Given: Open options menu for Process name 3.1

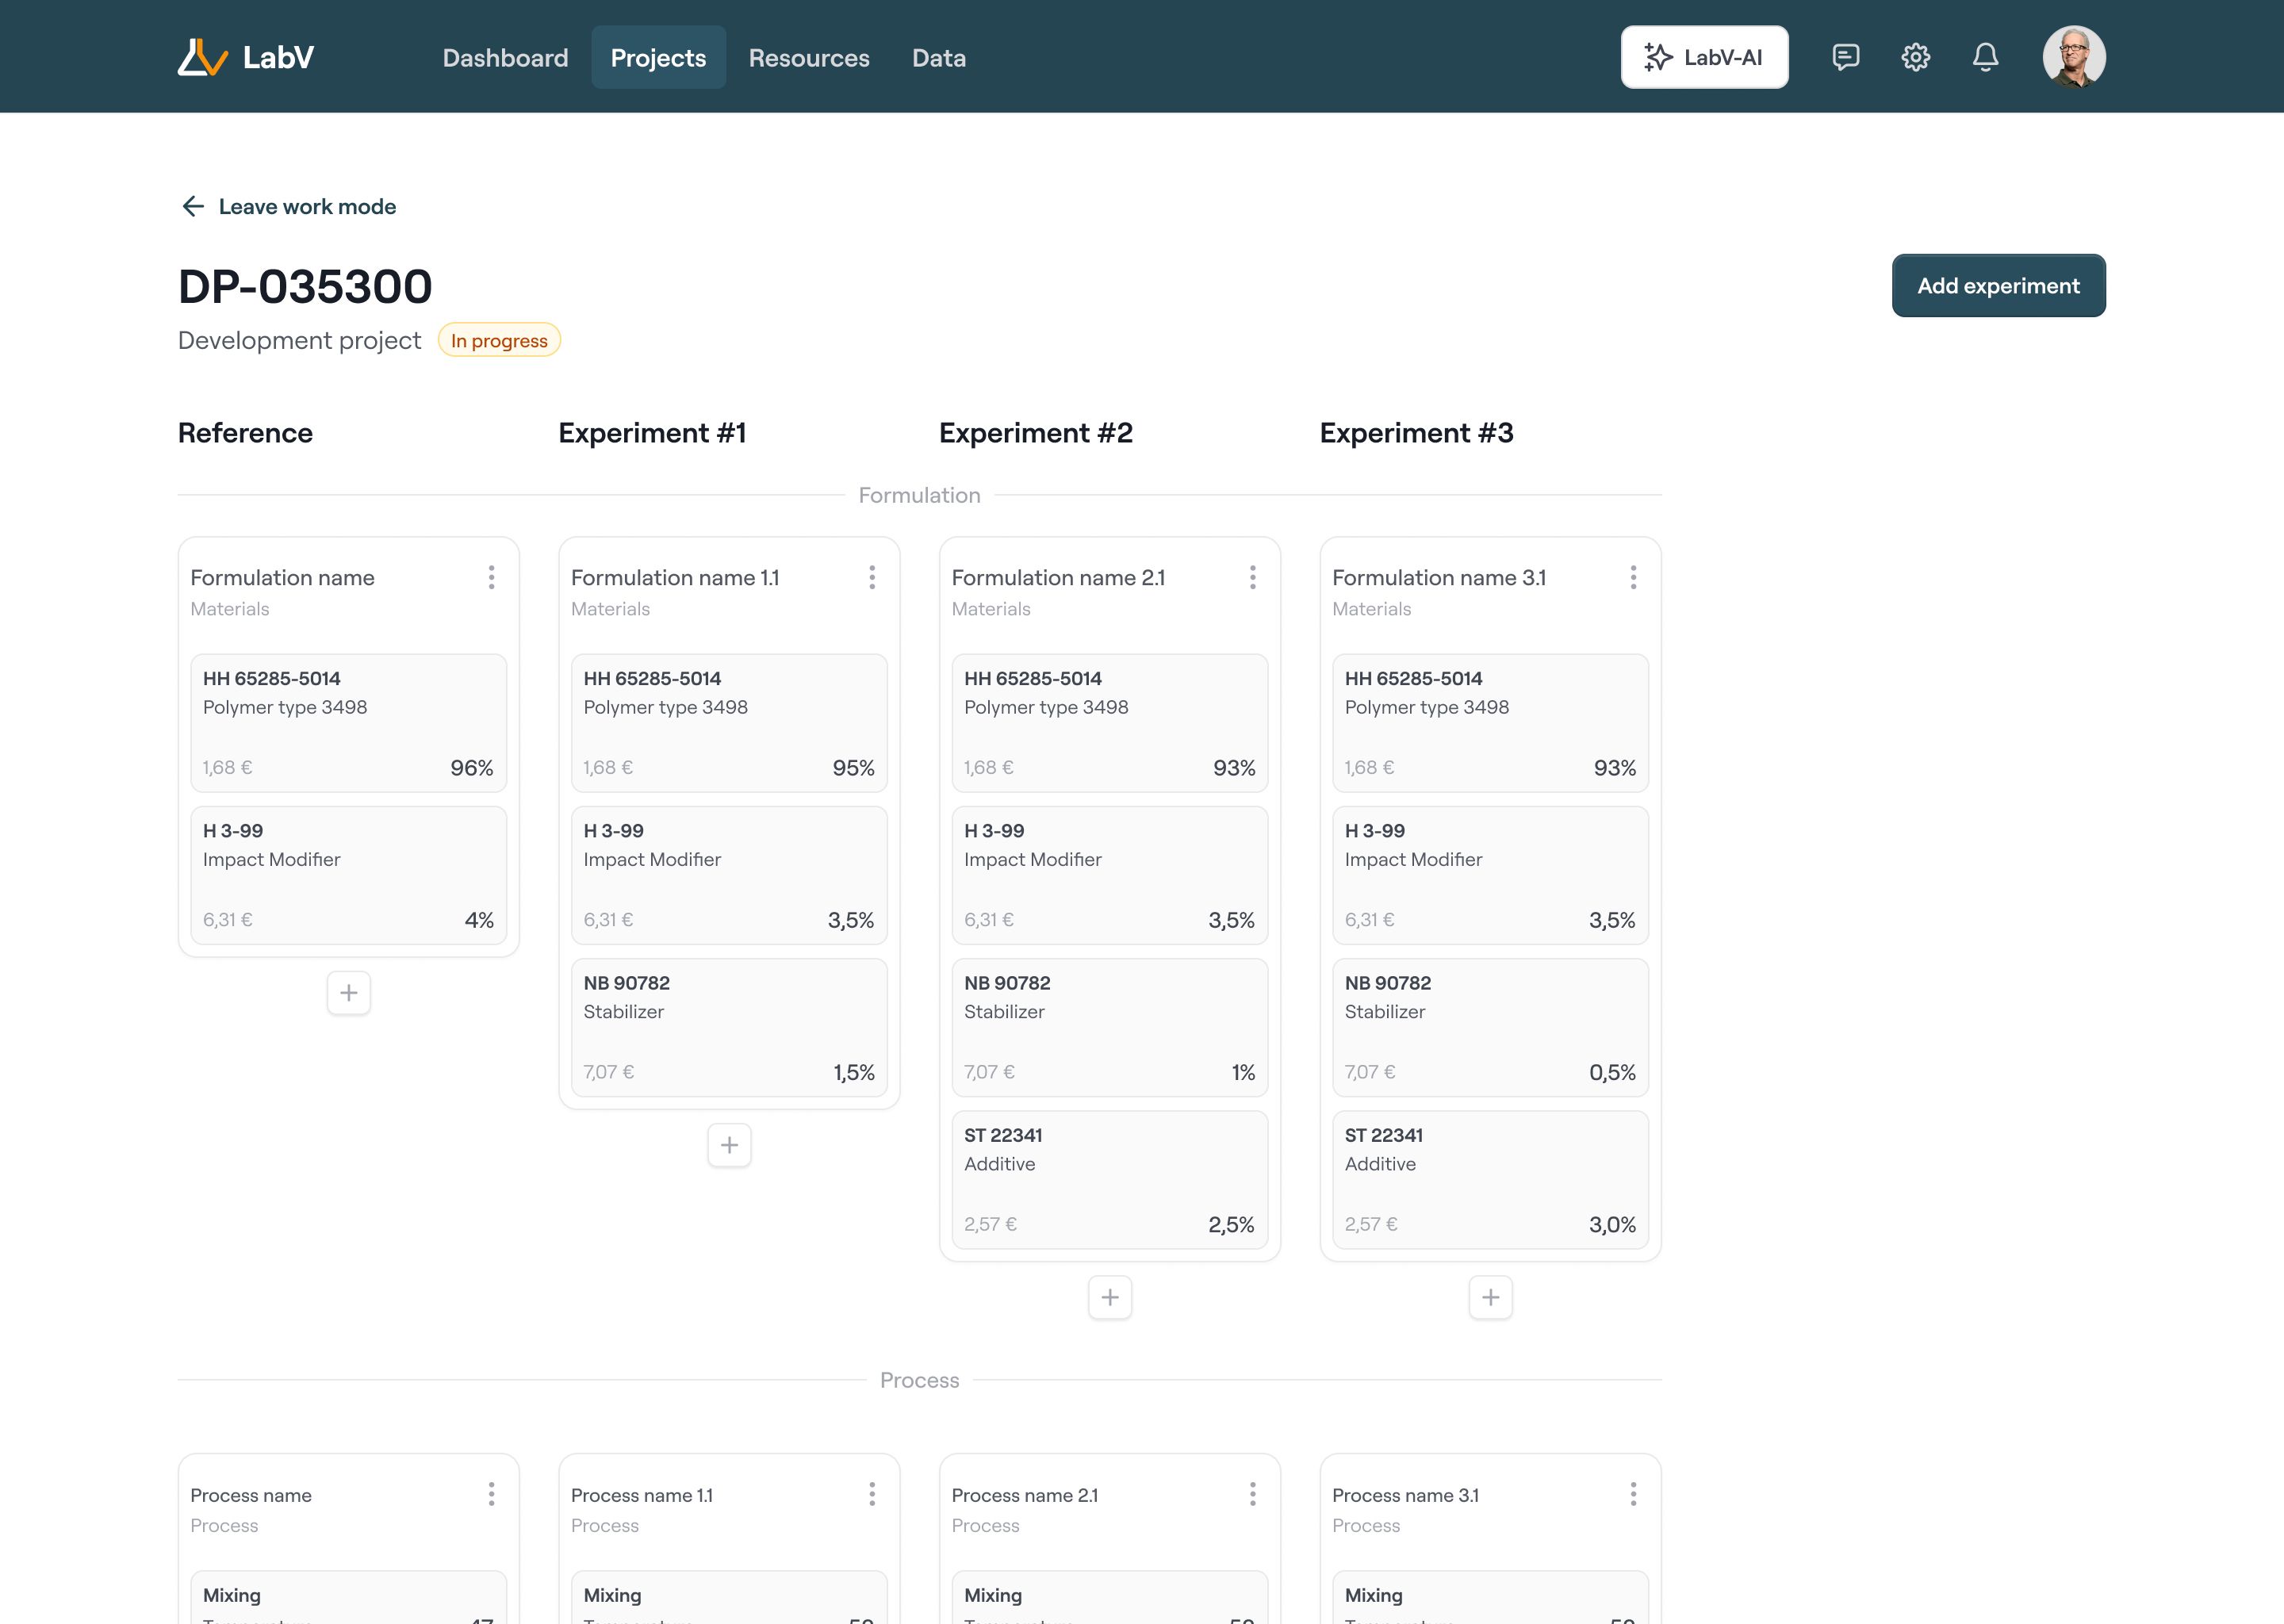Looking at the screenshot, I should click(x=1633, y=1494).
